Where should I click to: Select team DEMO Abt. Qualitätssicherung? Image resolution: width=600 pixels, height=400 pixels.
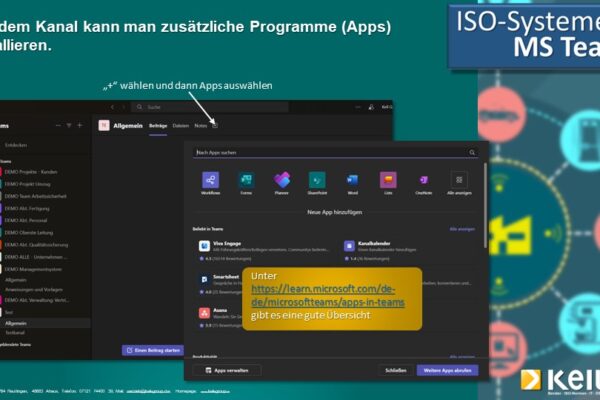(36, 245)
